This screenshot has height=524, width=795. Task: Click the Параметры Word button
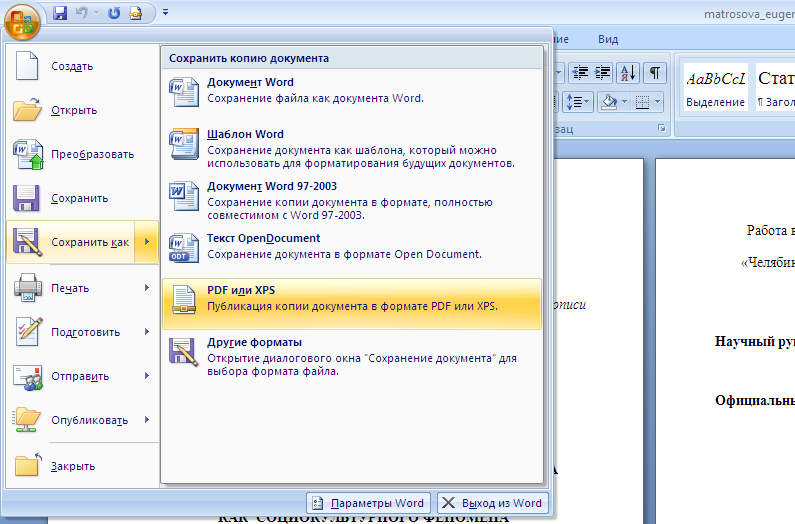pyautogui.click(x=368, y=503)
